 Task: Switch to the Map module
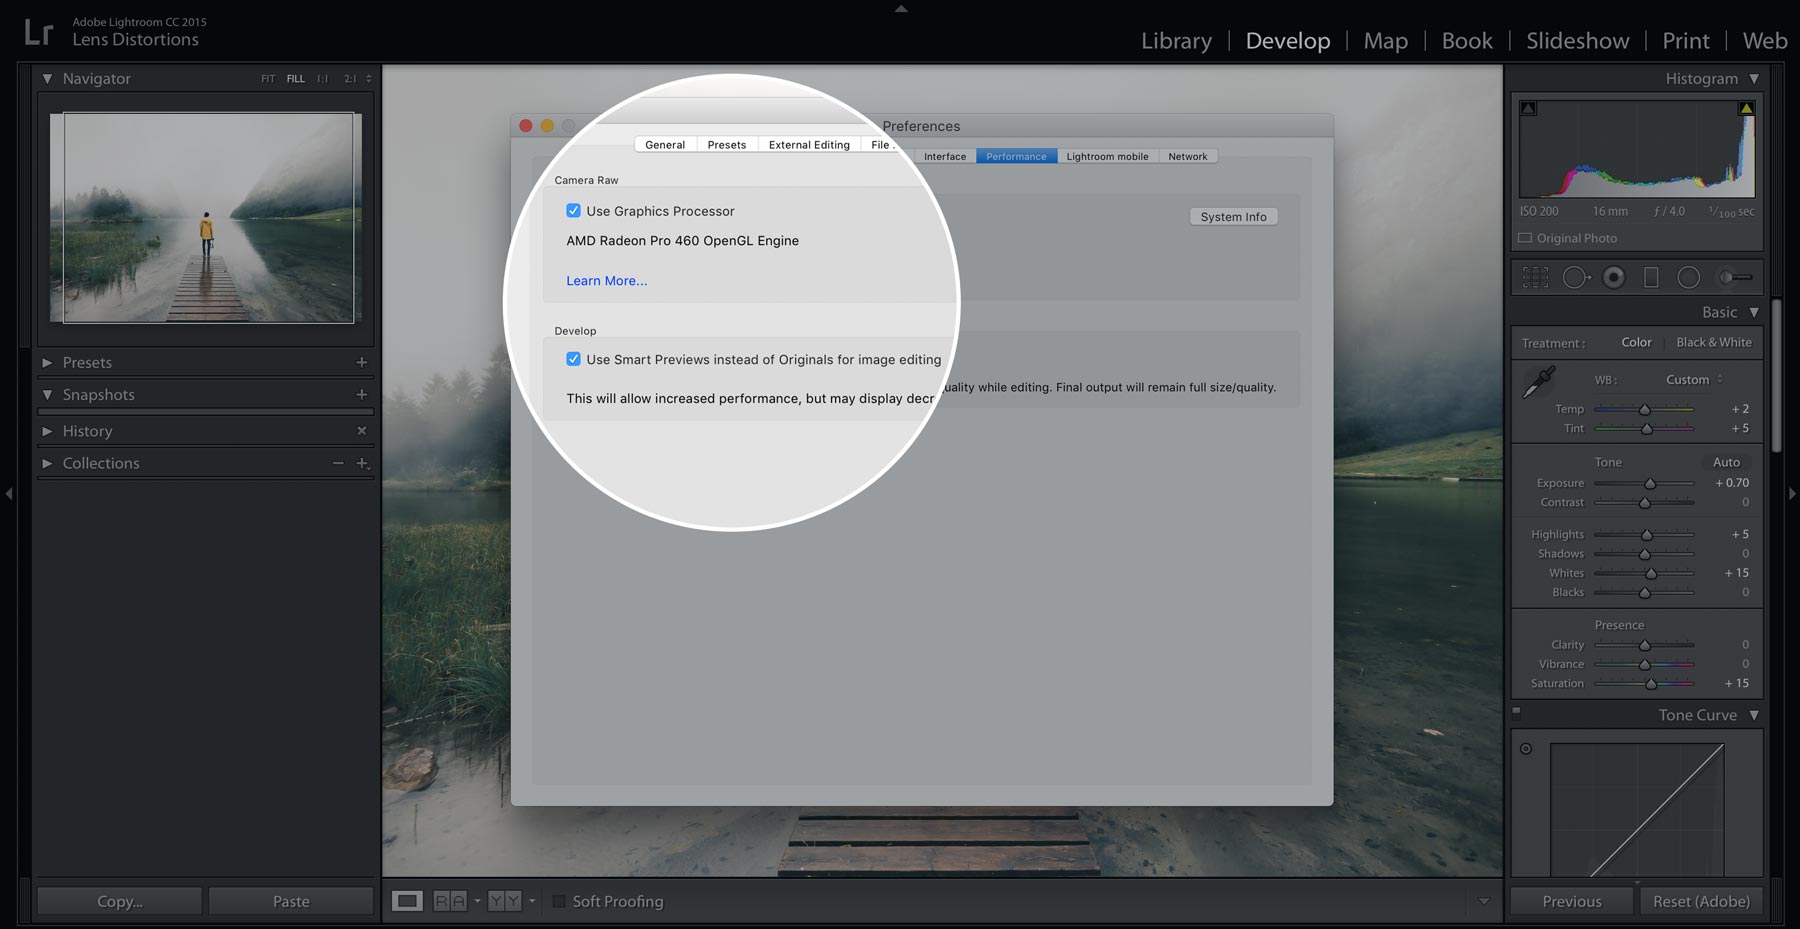[1386, 41]
